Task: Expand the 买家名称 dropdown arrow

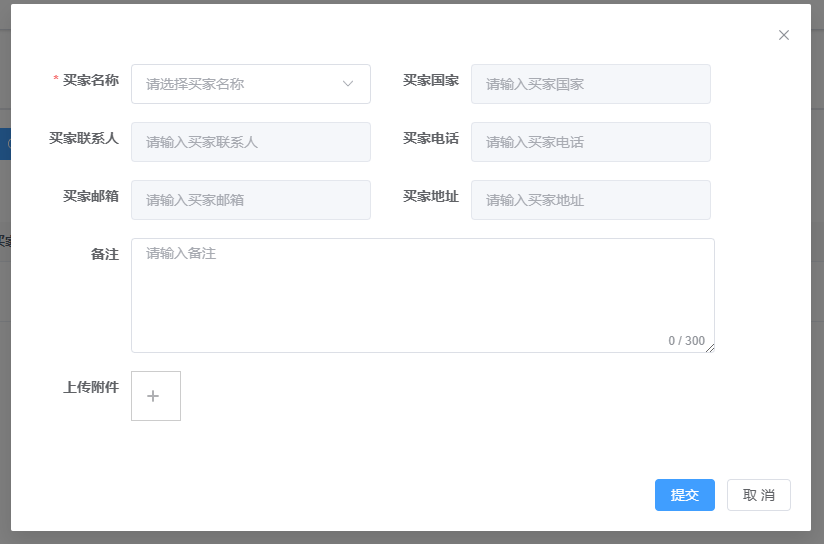Action: pos(348,84)
